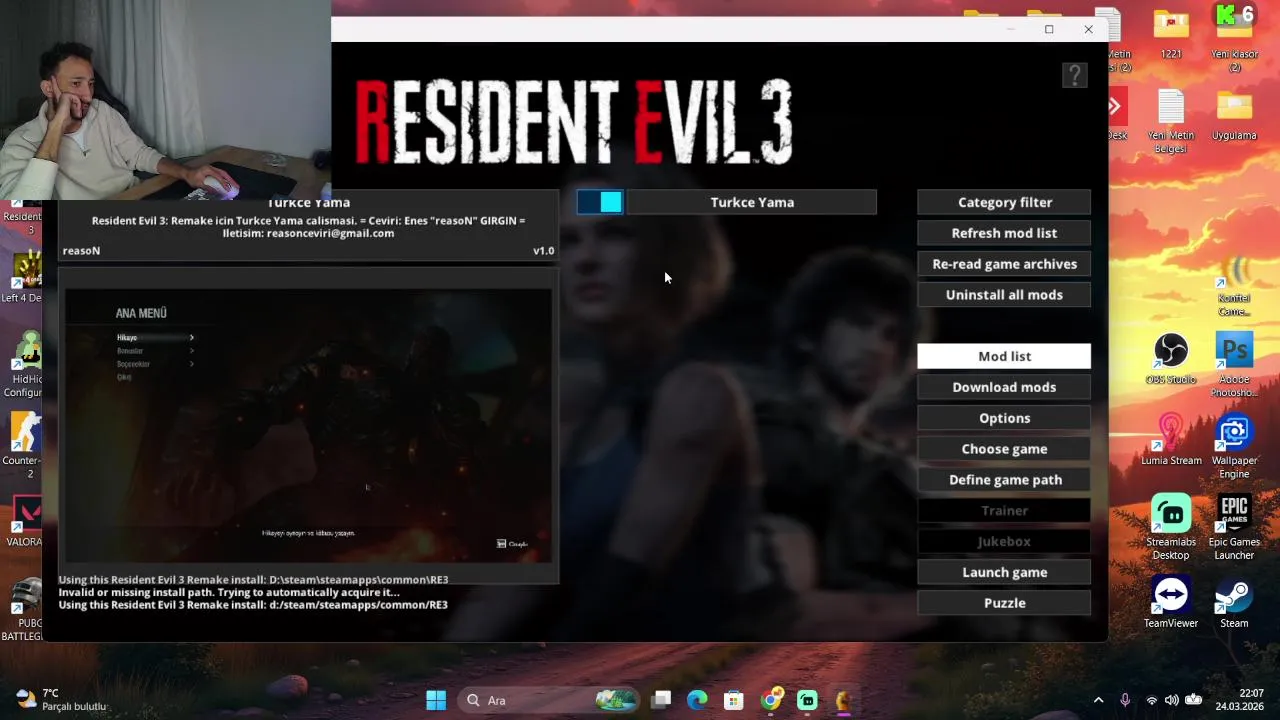Screen dimensions: 1280x720
Task: Click the mod version v1.0 label
Action: (543, 251)
